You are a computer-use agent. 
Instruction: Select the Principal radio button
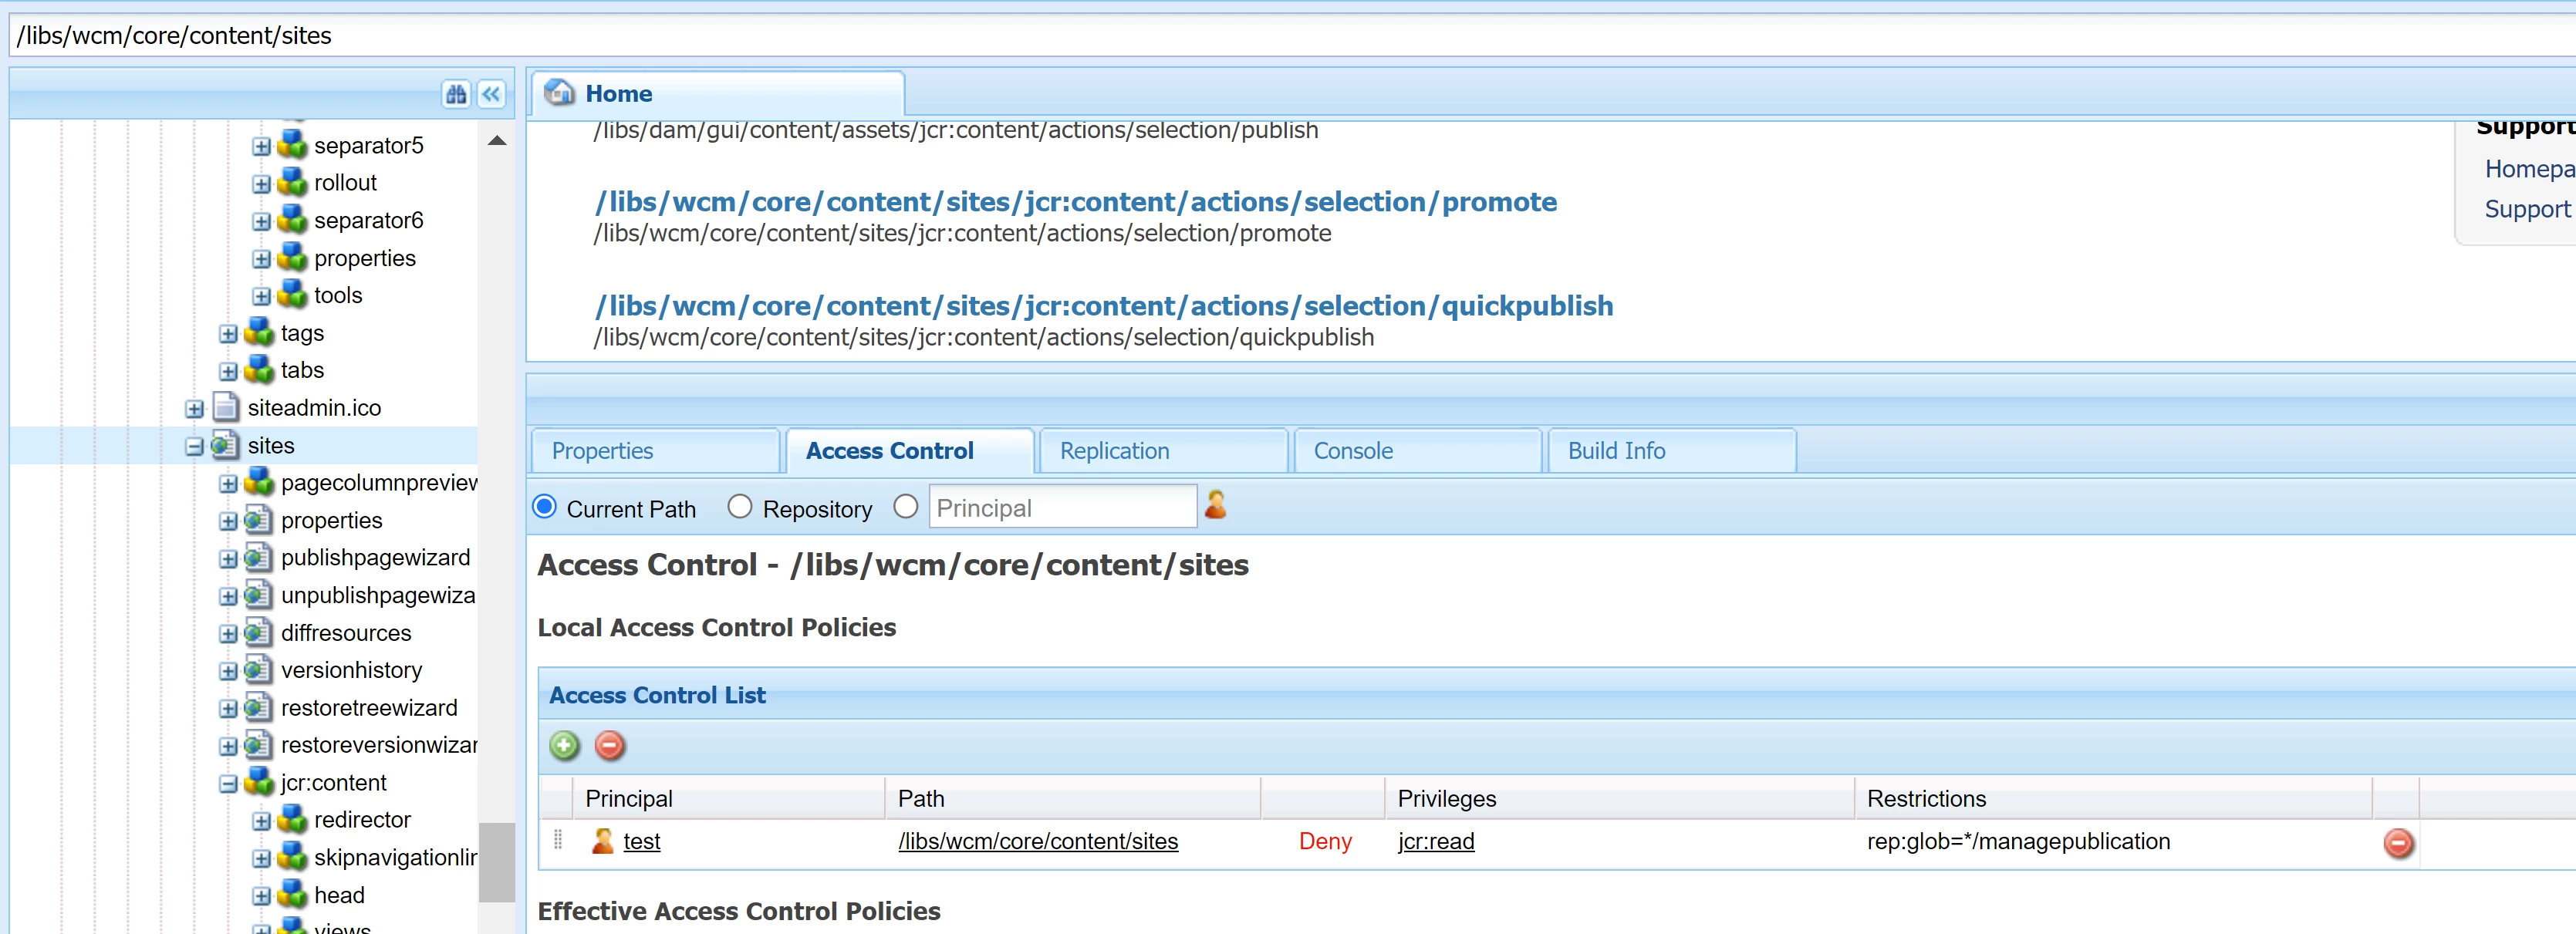906,507
